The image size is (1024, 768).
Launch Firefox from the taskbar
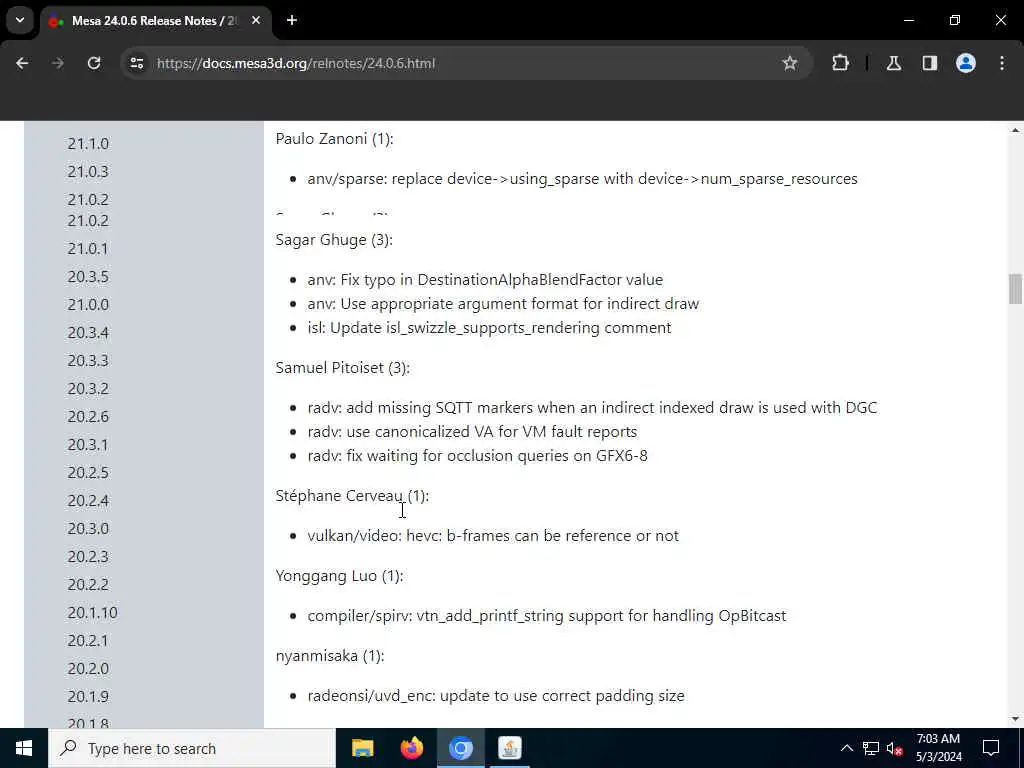[411, 748]
